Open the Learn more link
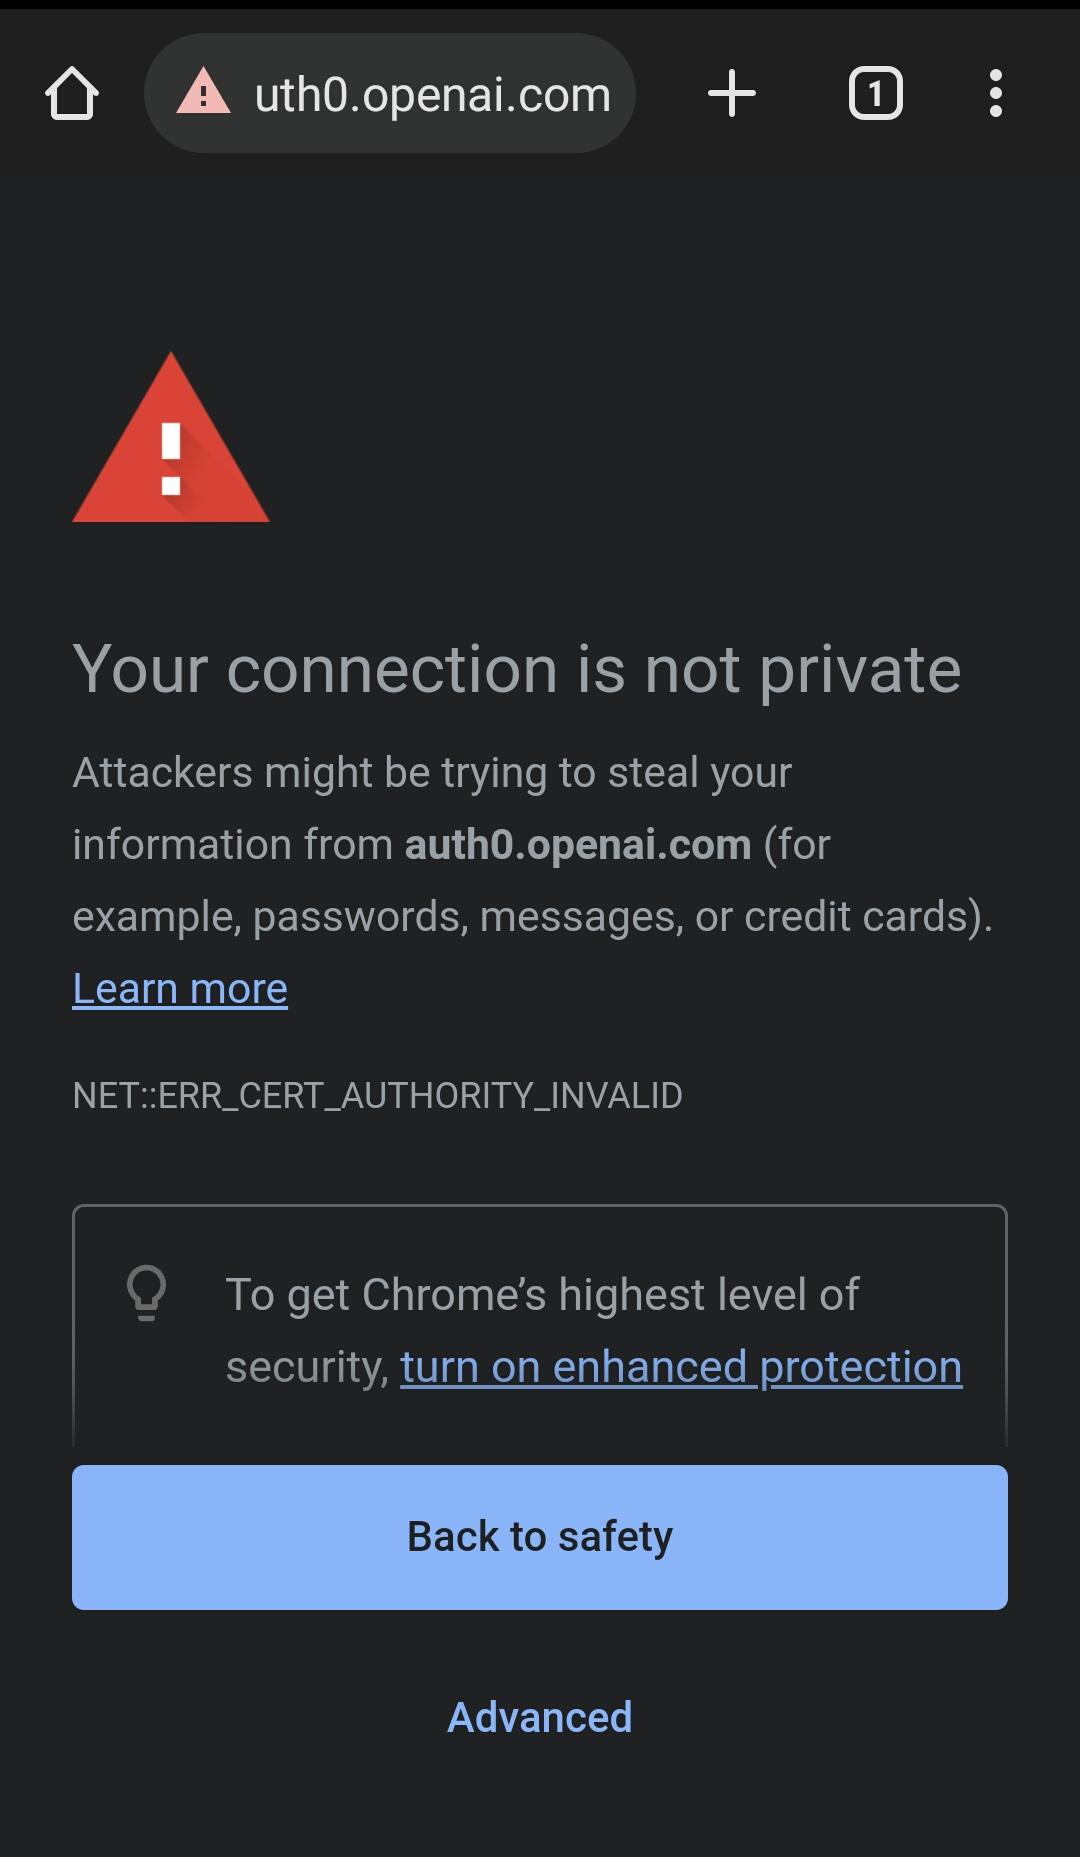Image resolution: width=1080 pixels, height=1857 pixels. click(180, 988)
